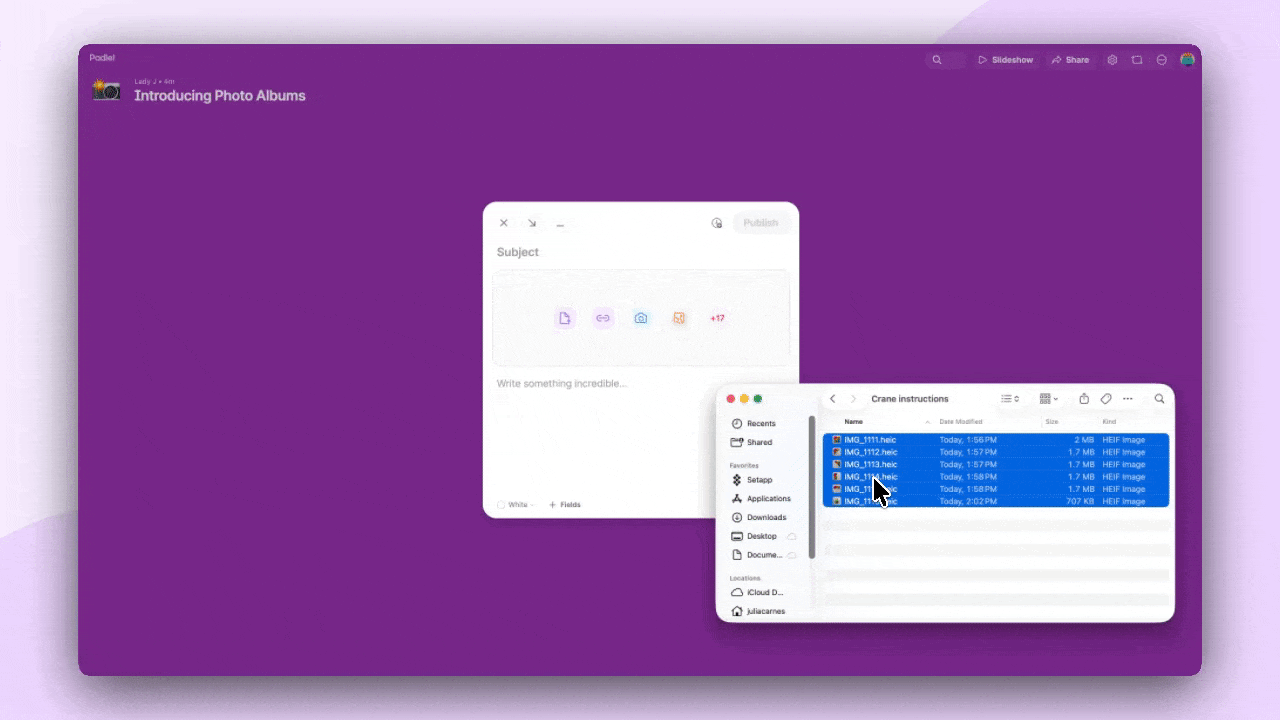This screenshot has height=720, width=1280.
Task: Expand the composer with the diagonal arrow icon
Action: pyautogui.click(x=532, y=223)
